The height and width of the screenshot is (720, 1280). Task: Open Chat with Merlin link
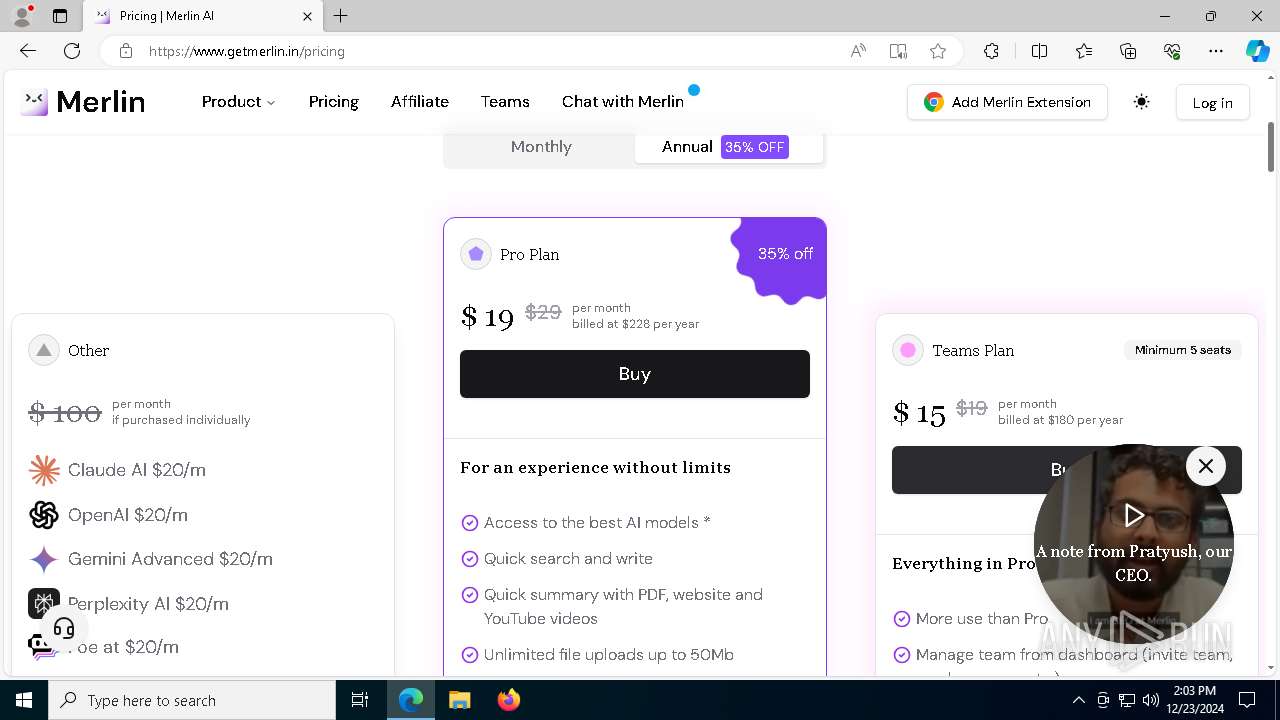[623, 102]
